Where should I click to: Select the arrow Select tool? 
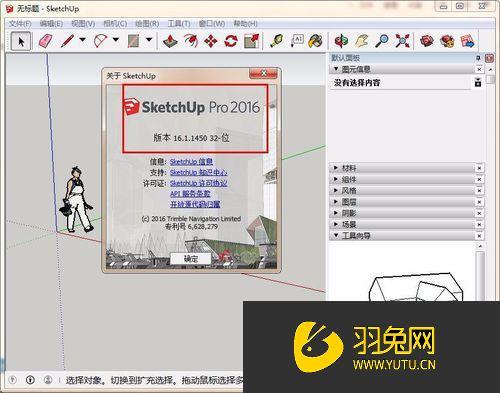pos(21,41)
